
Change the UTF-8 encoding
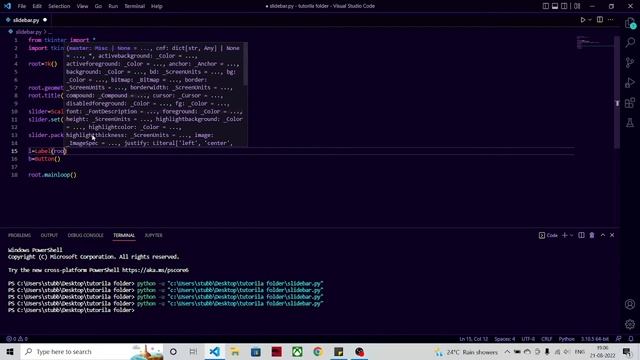point(528,339)
